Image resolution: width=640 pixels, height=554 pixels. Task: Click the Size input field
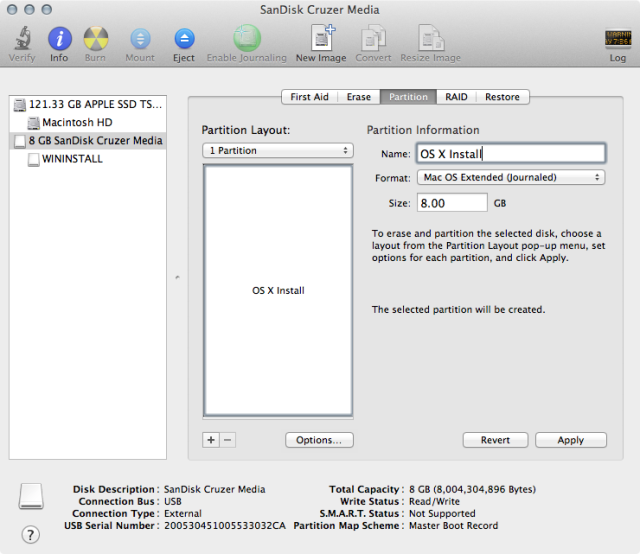pos(452,203)
